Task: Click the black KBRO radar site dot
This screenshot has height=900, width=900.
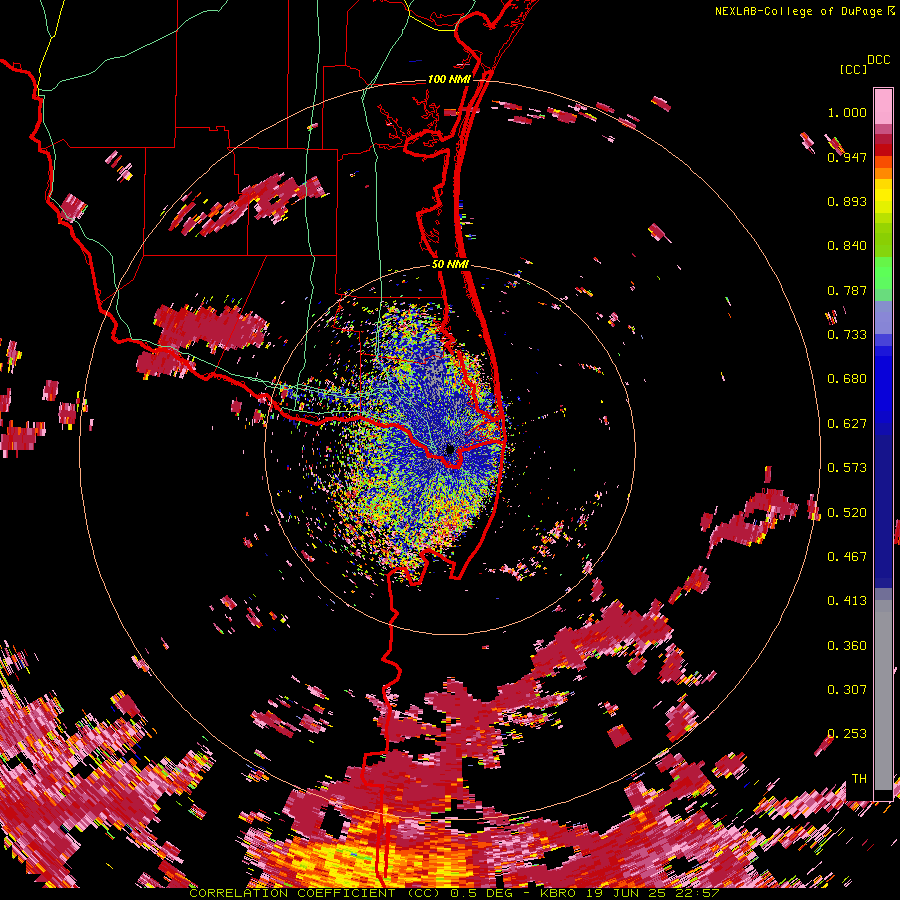Action: [x=450, y=449]
